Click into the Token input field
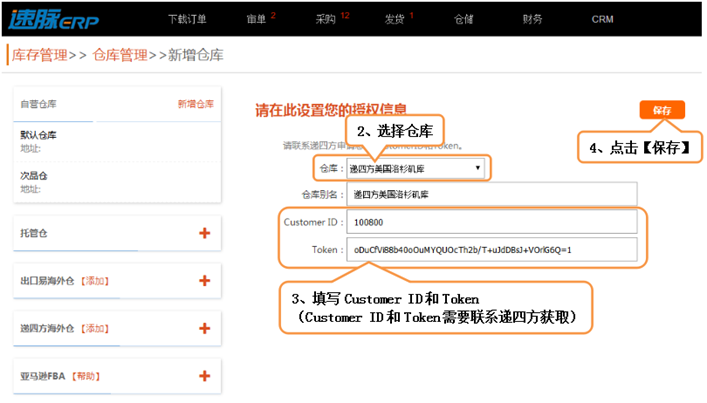This screenshot has height=403, width=707. click(x=490, y=249)
